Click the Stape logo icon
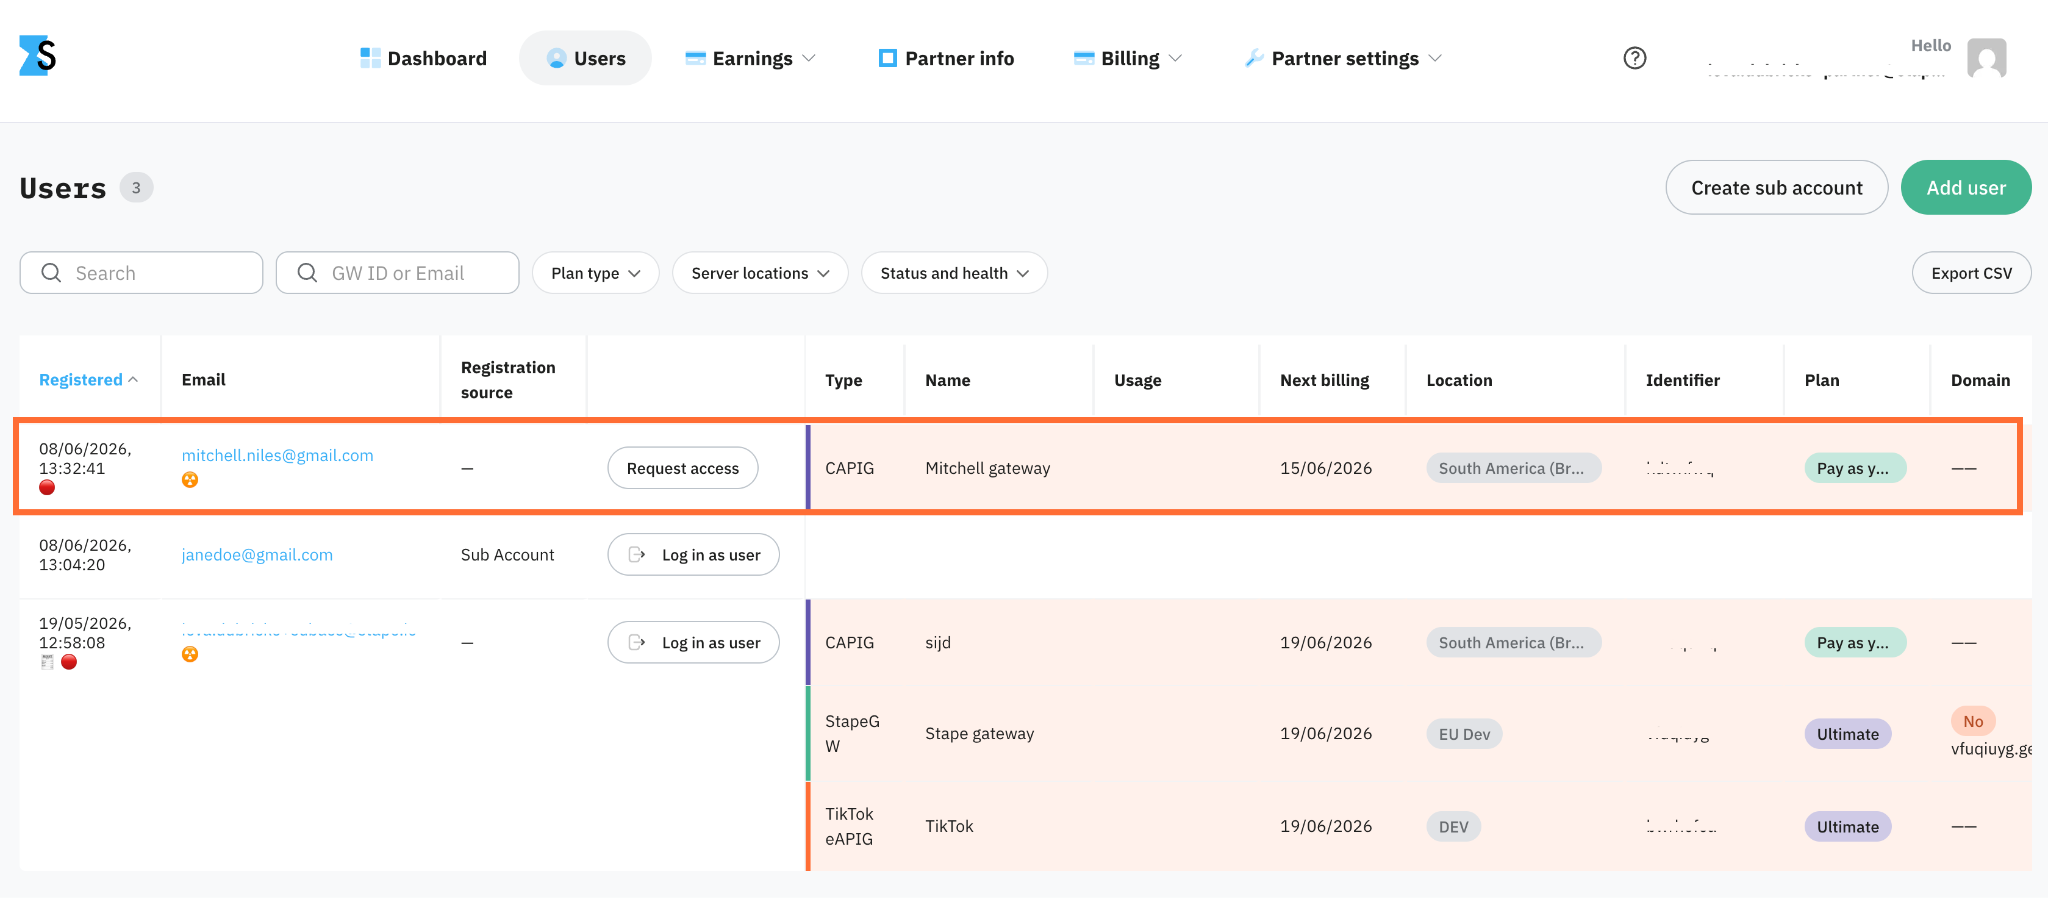The height and width of the screenshot is (898, 2048). (x=38, y=56)
